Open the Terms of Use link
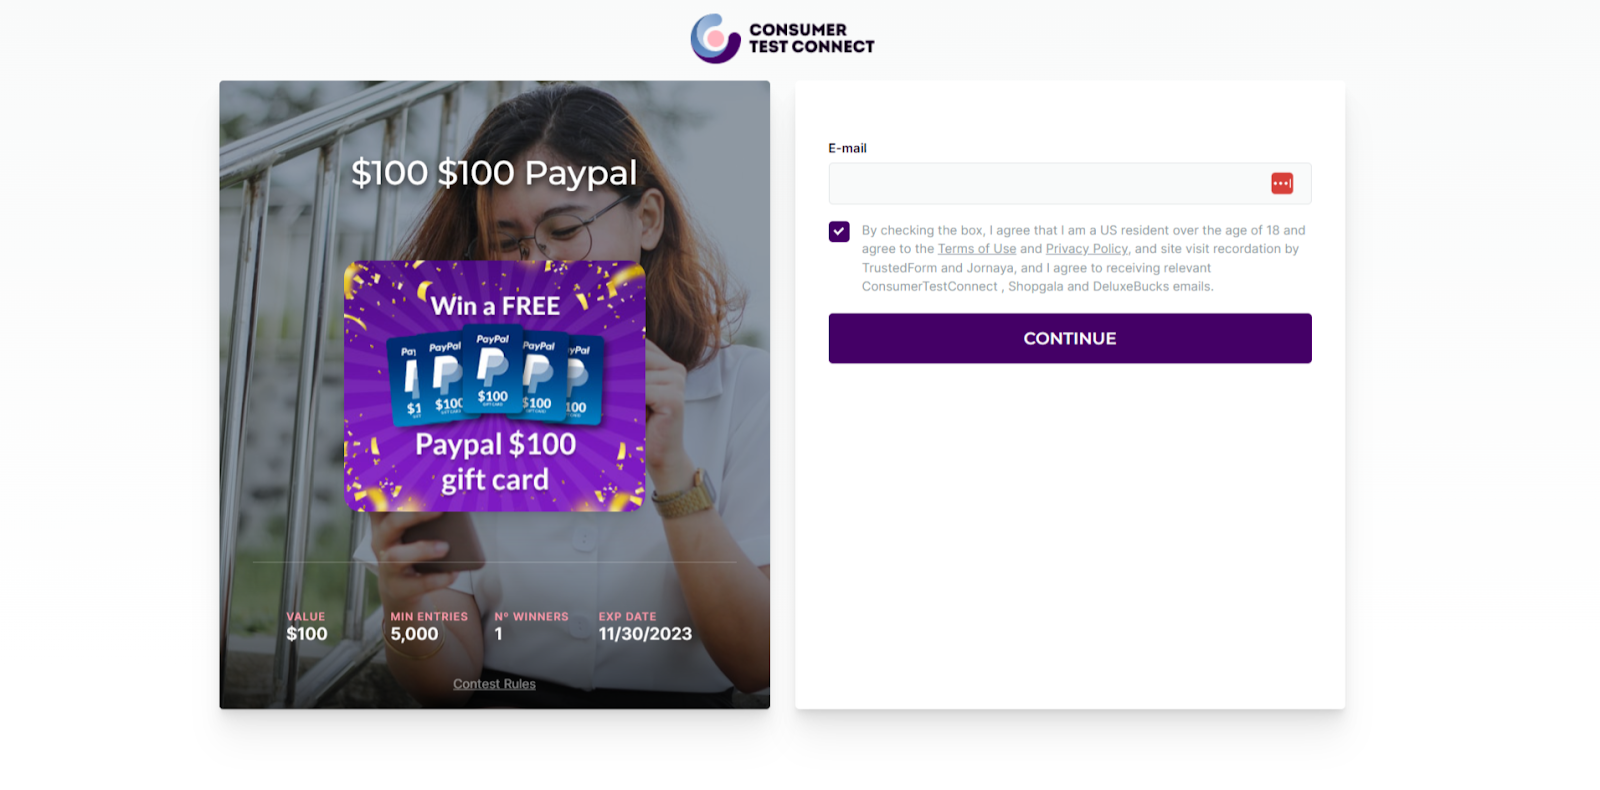Screen dimensions: 1600x790 point(977,249)
